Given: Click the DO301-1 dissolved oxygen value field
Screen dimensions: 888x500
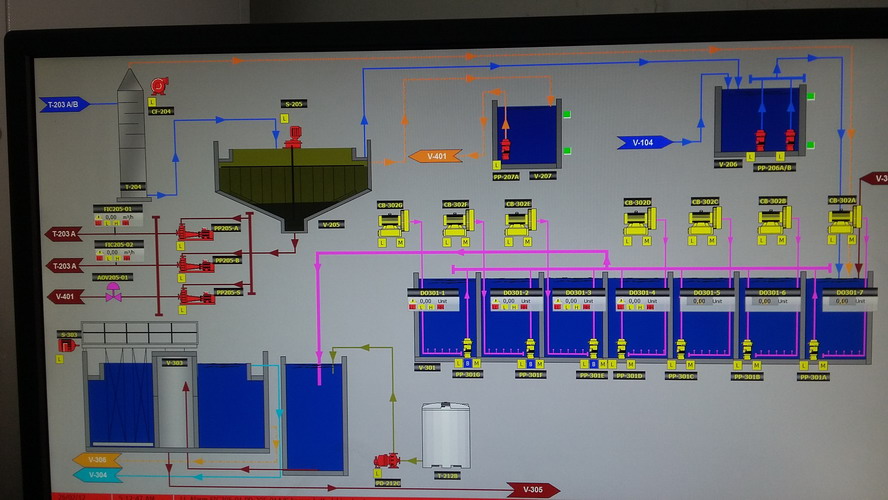Looking at the screenshot, I should click(x=434, y=300).
